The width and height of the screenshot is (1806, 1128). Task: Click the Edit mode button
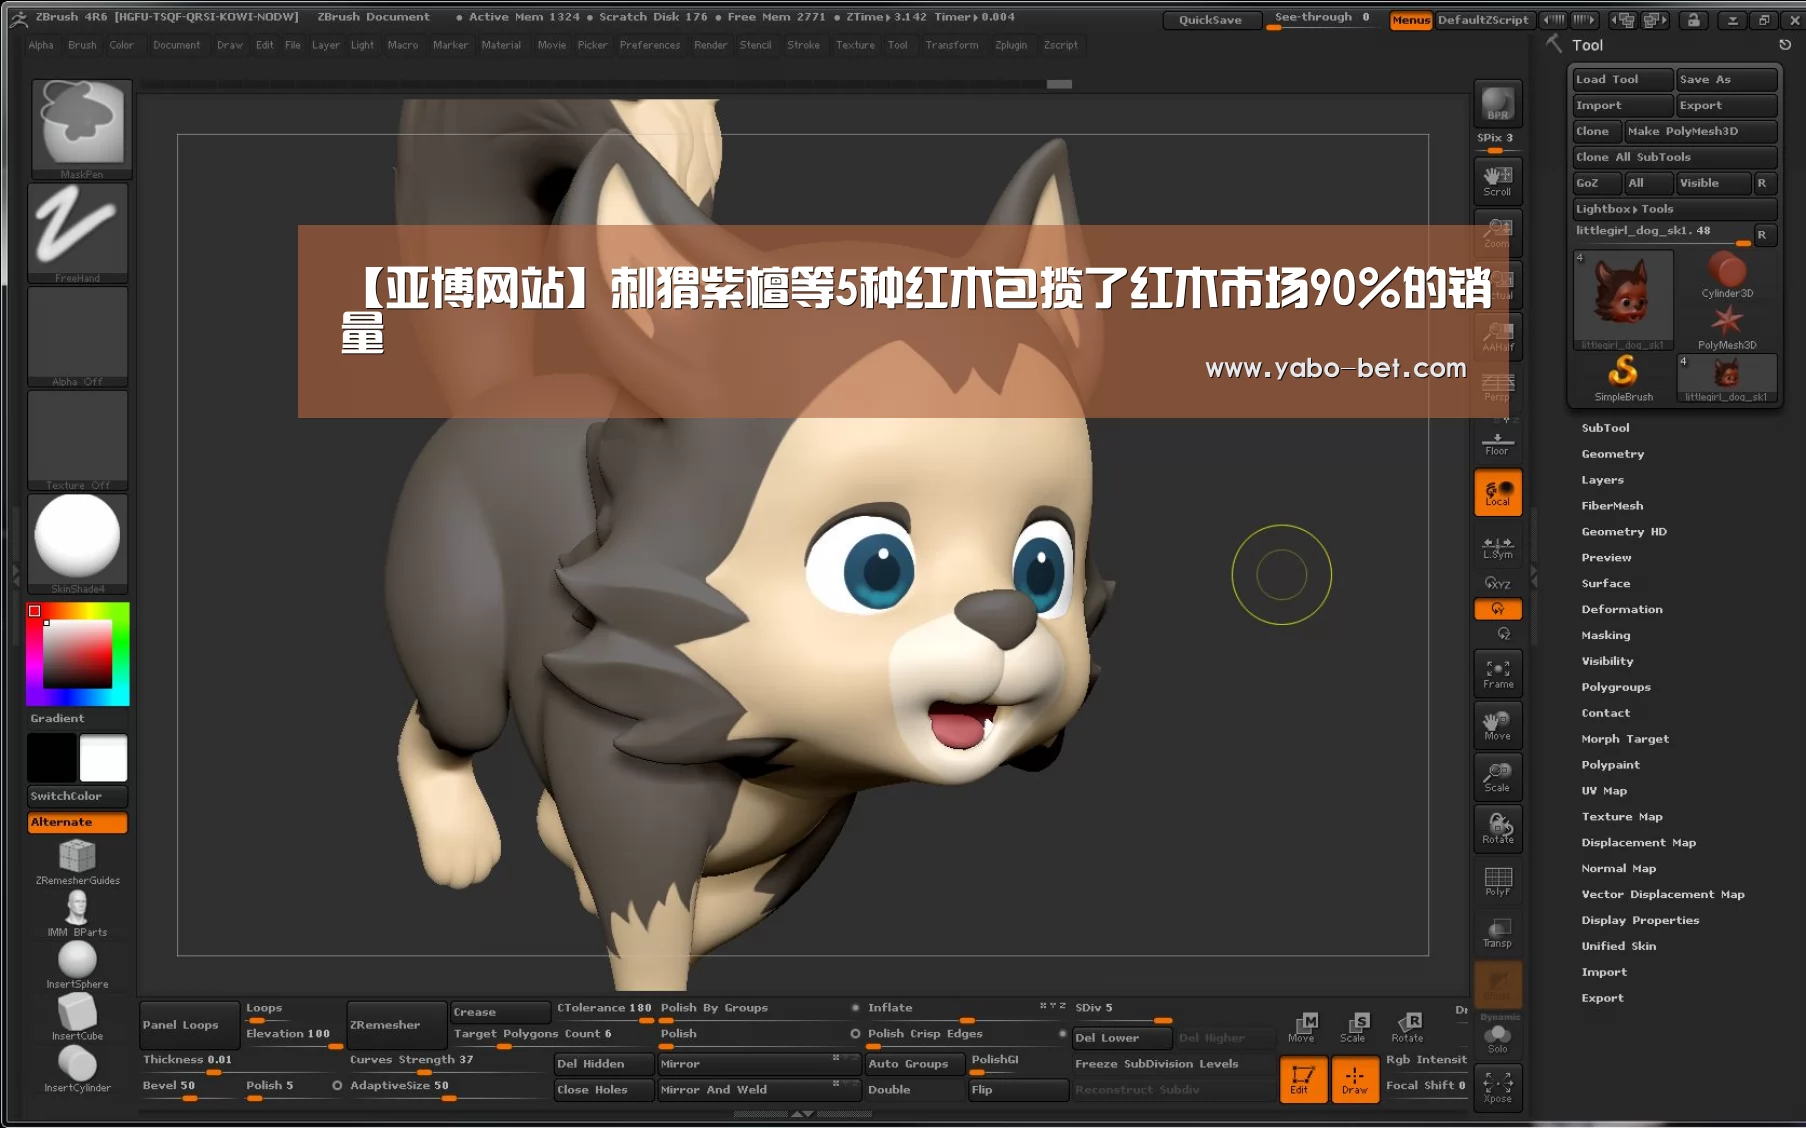(x=1303, y=1079)
